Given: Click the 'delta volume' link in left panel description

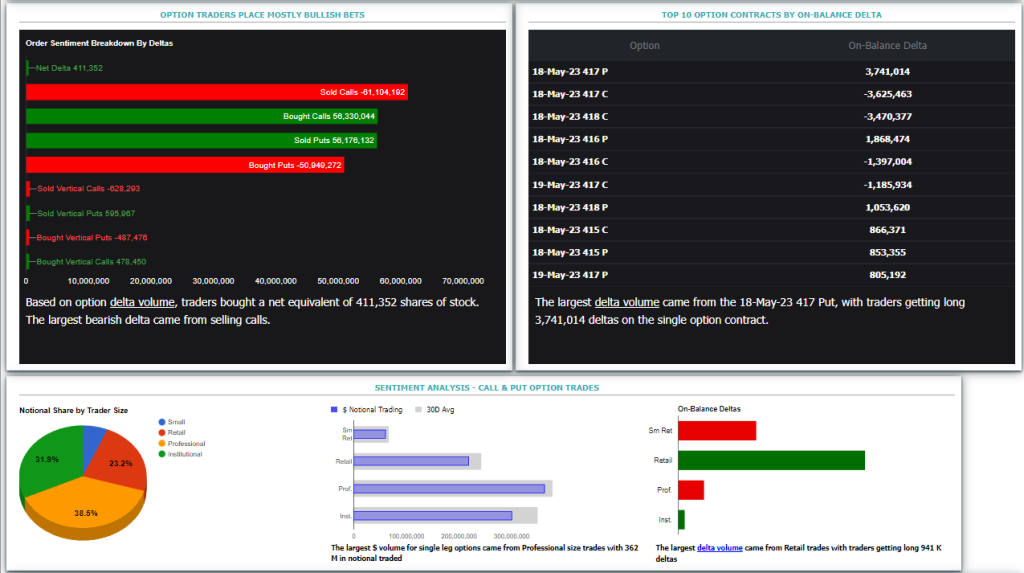Looking at the screenshot, I should tap(142, 303).
